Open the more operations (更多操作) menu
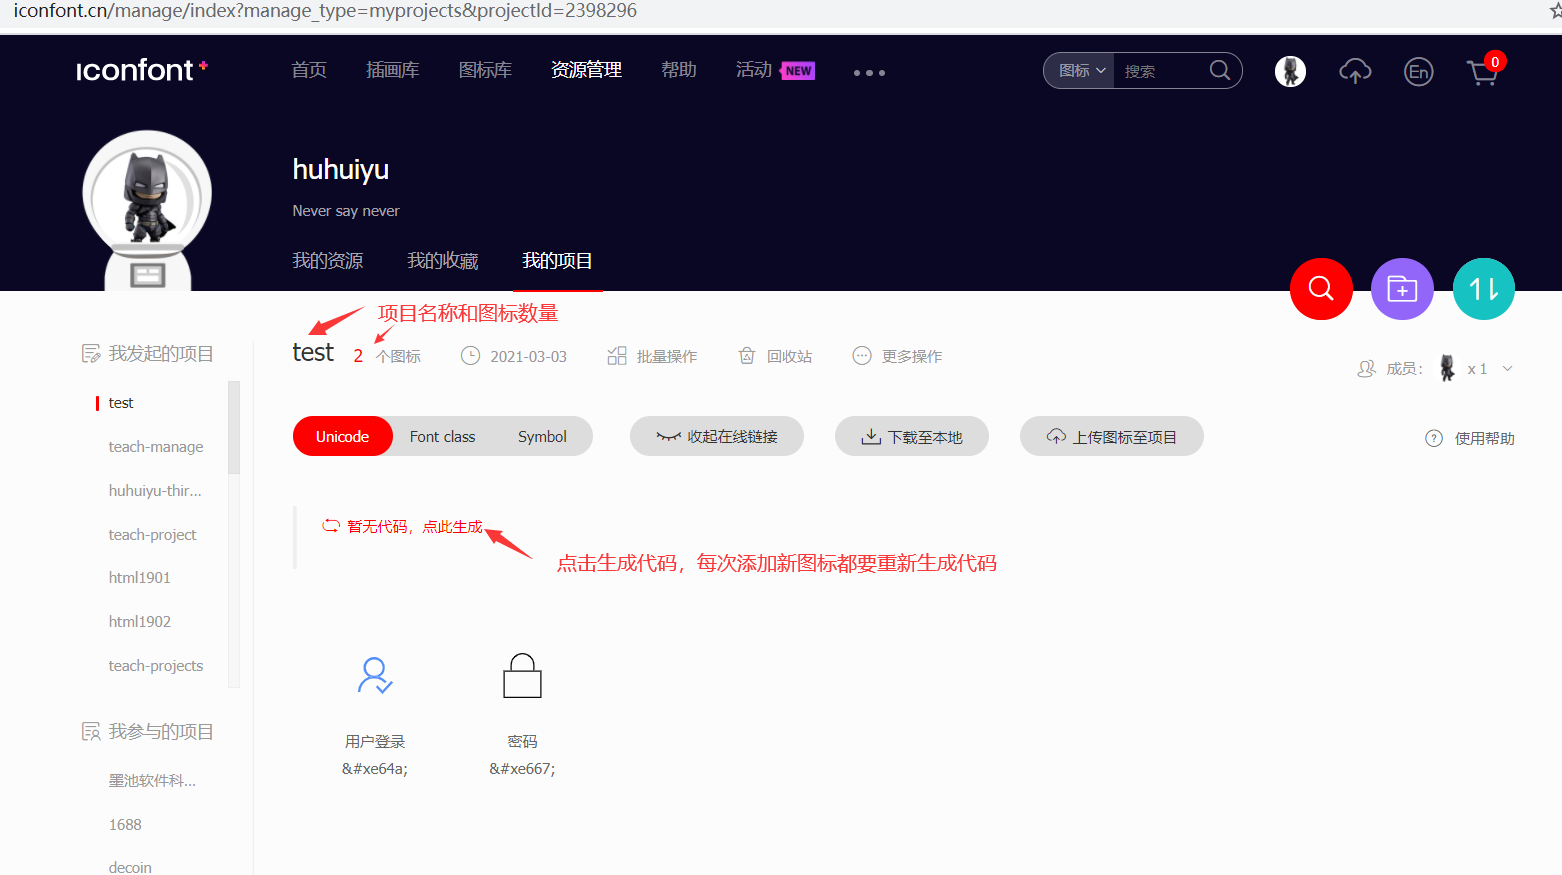The height and width of the screenshot is (875, 1562). [897, 356]
